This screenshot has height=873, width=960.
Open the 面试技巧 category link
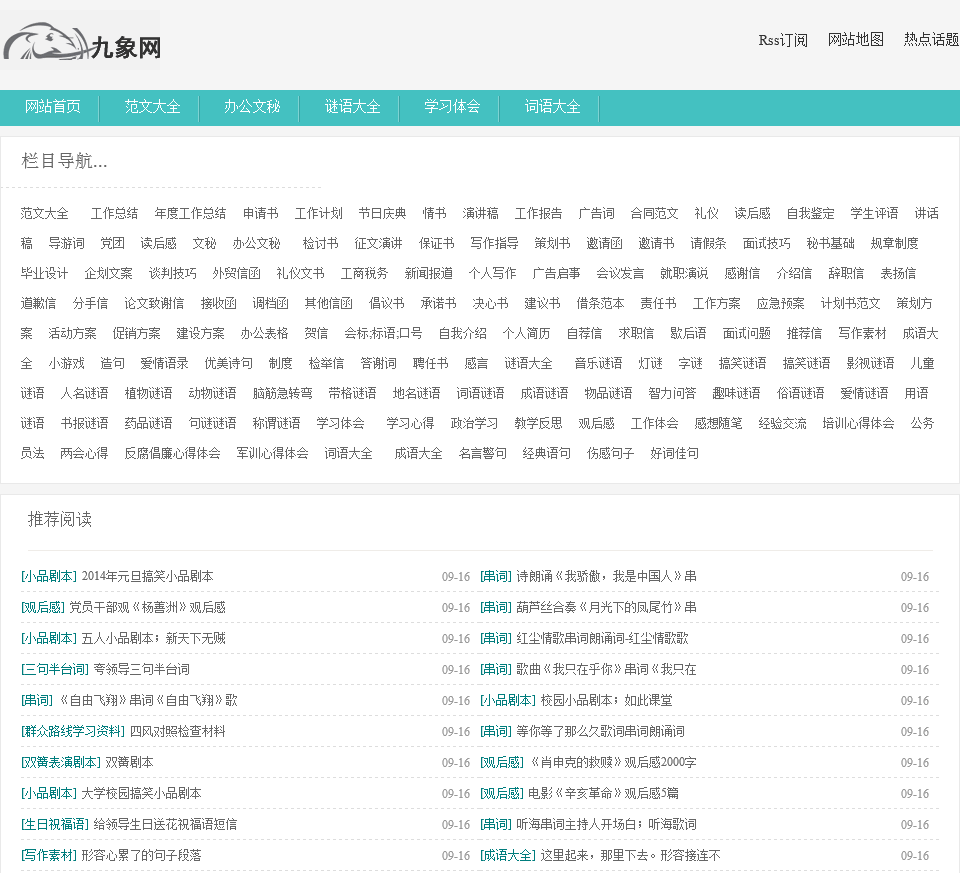pos(767,243)
